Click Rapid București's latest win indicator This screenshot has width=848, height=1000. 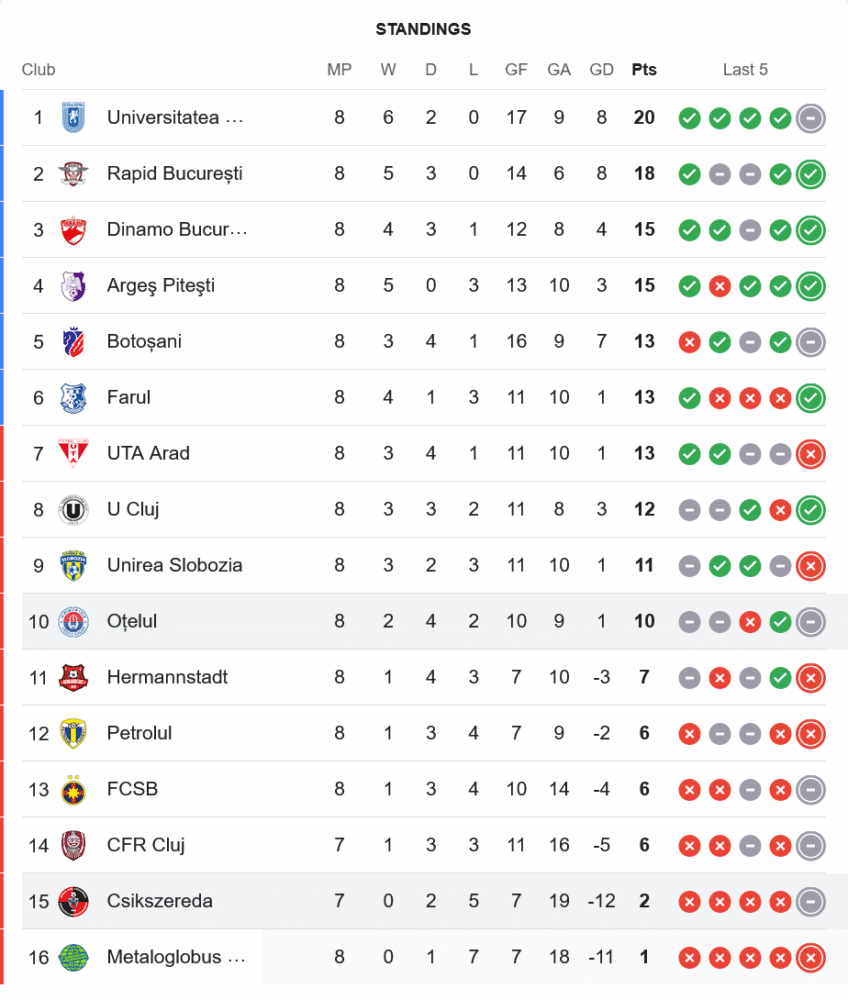[811, 174]
